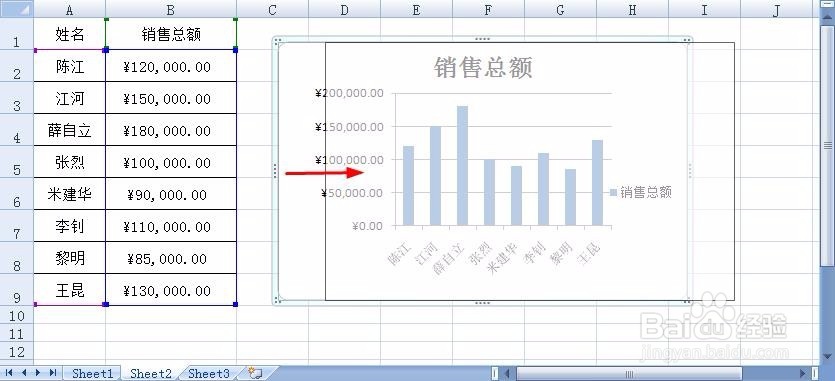Select column A header

pos(70,9)
